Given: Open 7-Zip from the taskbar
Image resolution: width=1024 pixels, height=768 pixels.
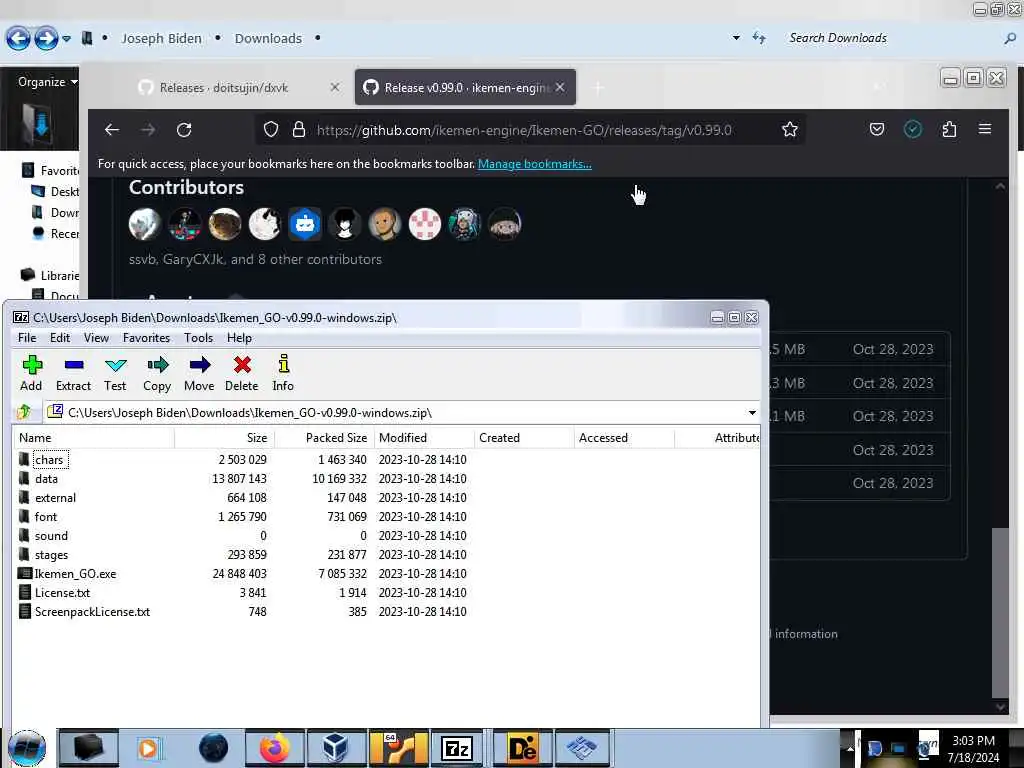Looking at the screenshot, I should (456, 748).
